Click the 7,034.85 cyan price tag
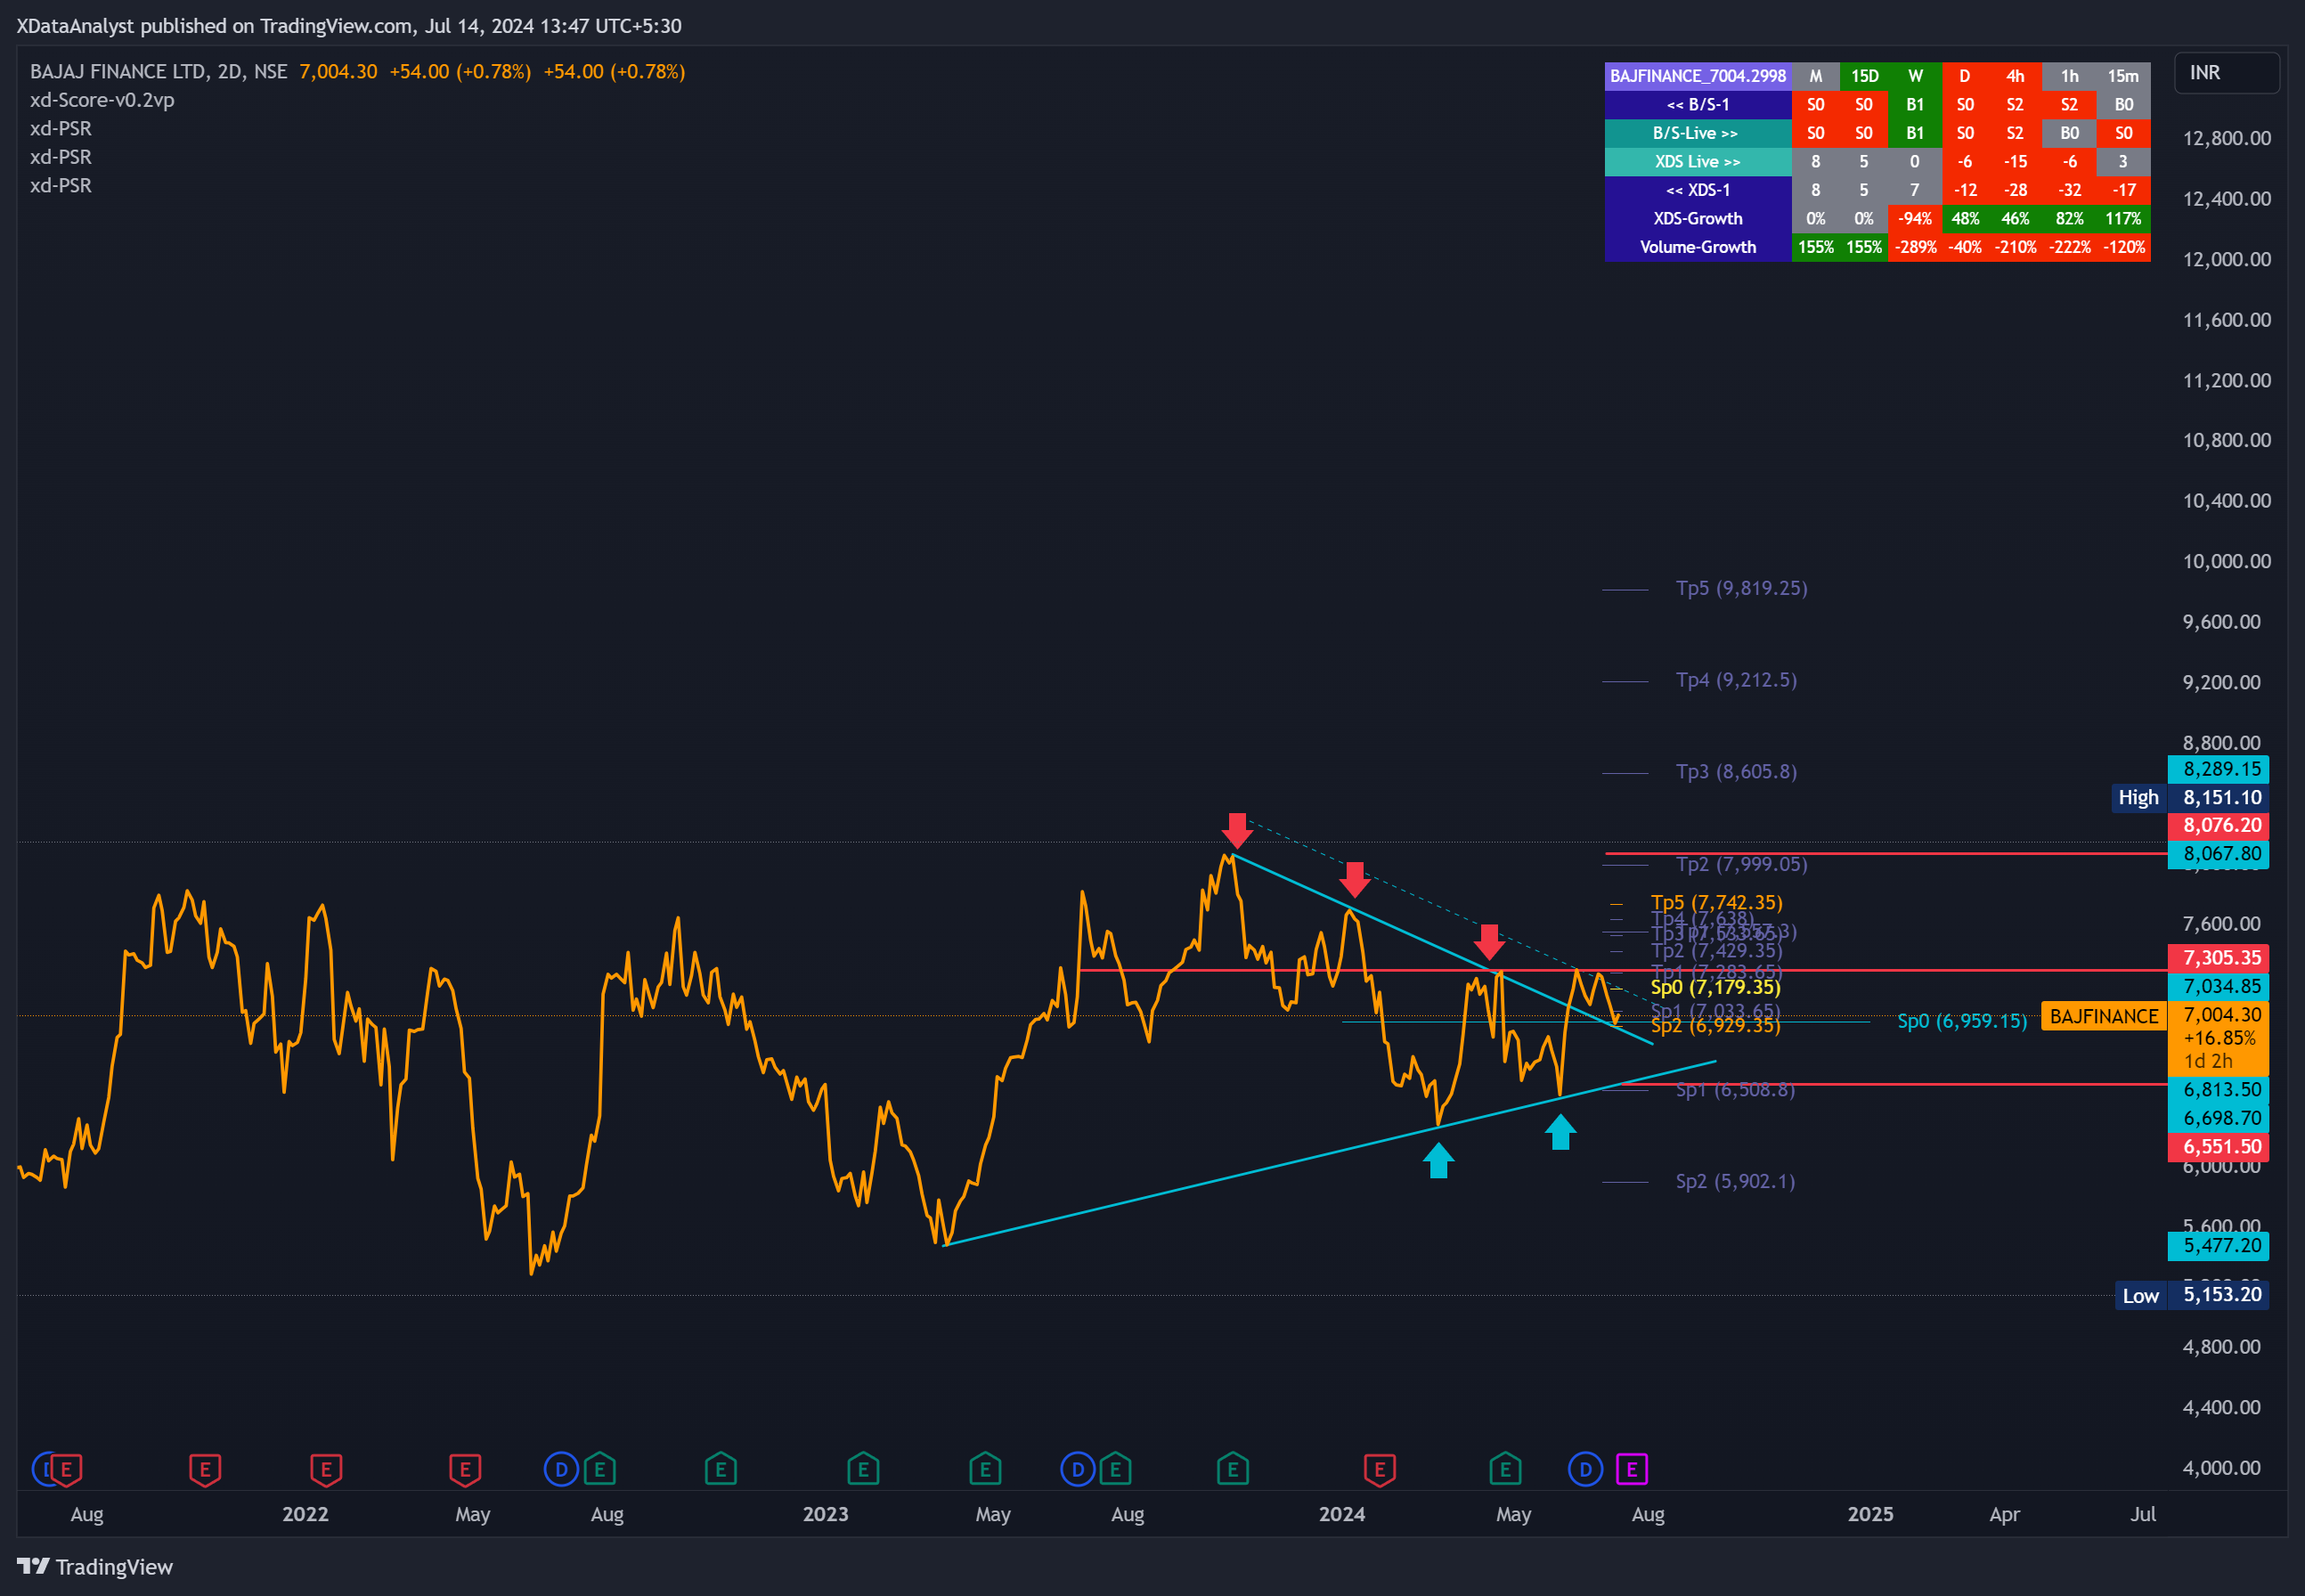This screenshot has width=2305, height=1596. pyautogui.click(x=2218, y=987)
